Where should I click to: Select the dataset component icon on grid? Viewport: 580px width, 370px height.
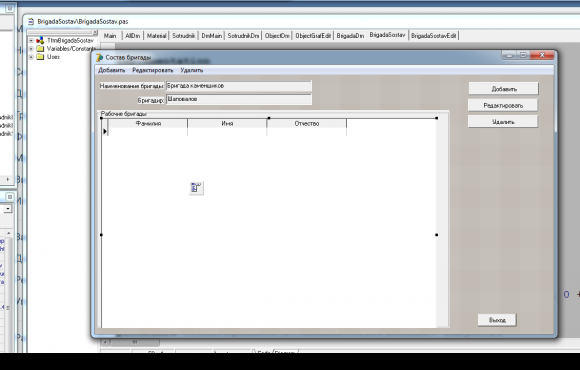(x=196, y=188)
